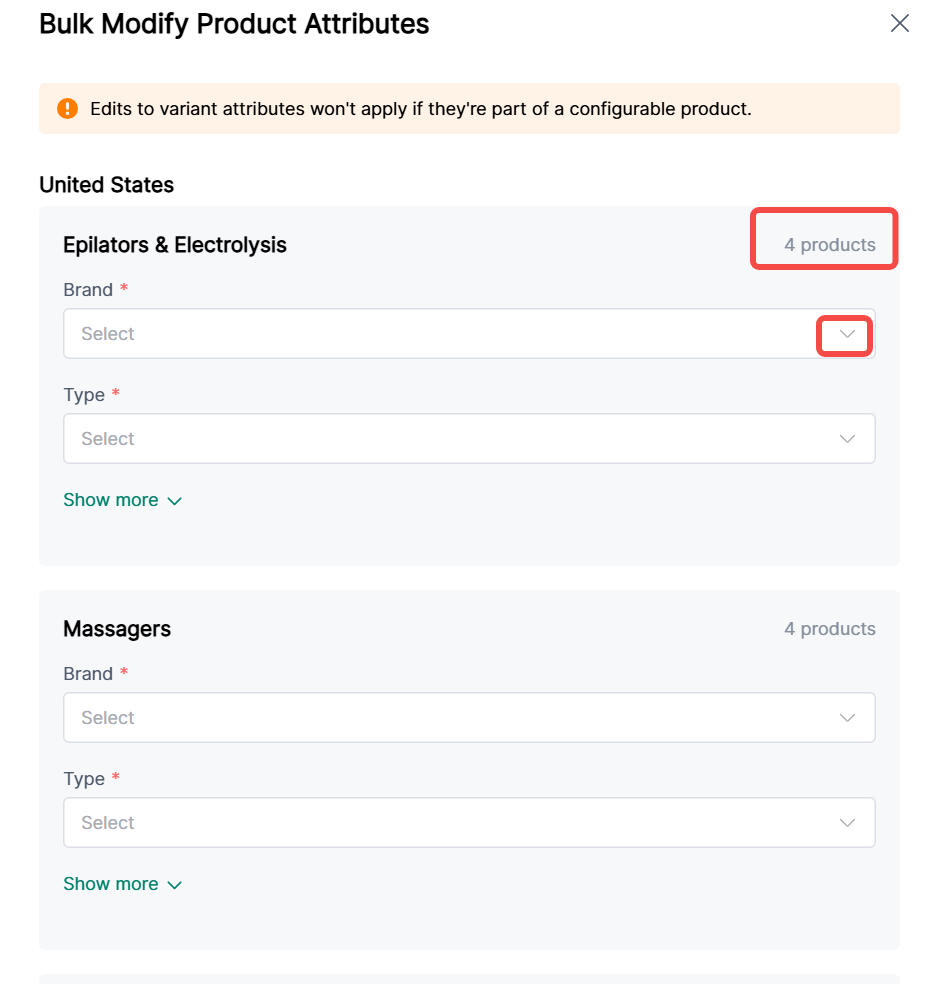Expand Show more in Epilators & Electrolysis
The width and height of the screenshot is (939, 984).
point(111,500)
